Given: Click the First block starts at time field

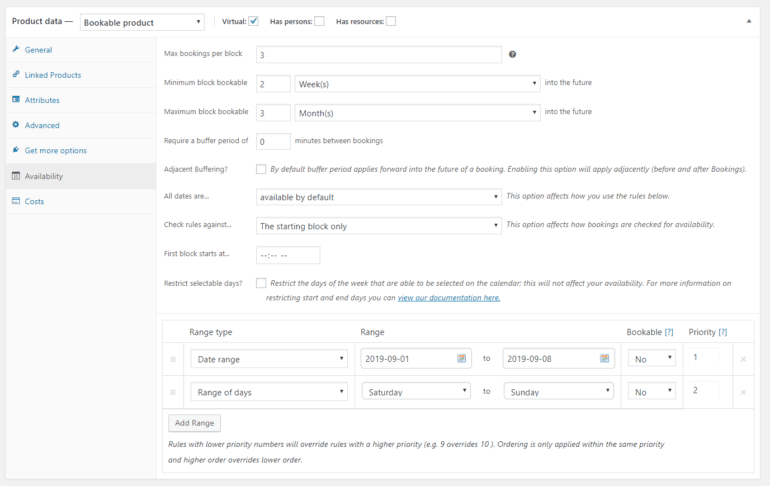Looking at the screenshot, I should pyautogui.click(x=288, y=255).
